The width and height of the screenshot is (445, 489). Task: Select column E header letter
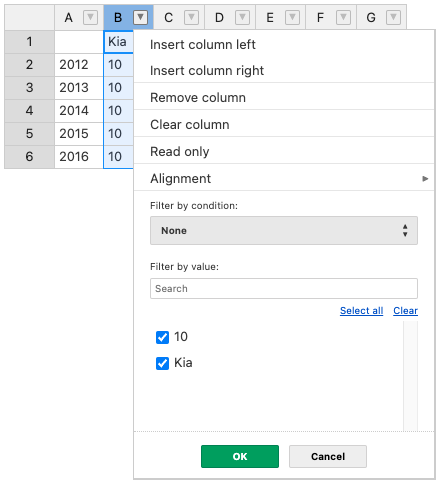[x=270, y=17]
